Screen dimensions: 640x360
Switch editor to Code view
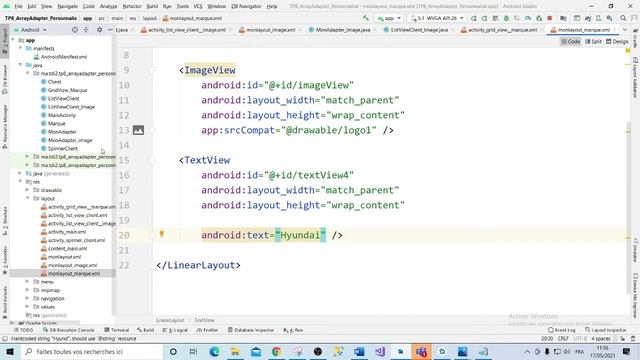[x=571, y=42]
